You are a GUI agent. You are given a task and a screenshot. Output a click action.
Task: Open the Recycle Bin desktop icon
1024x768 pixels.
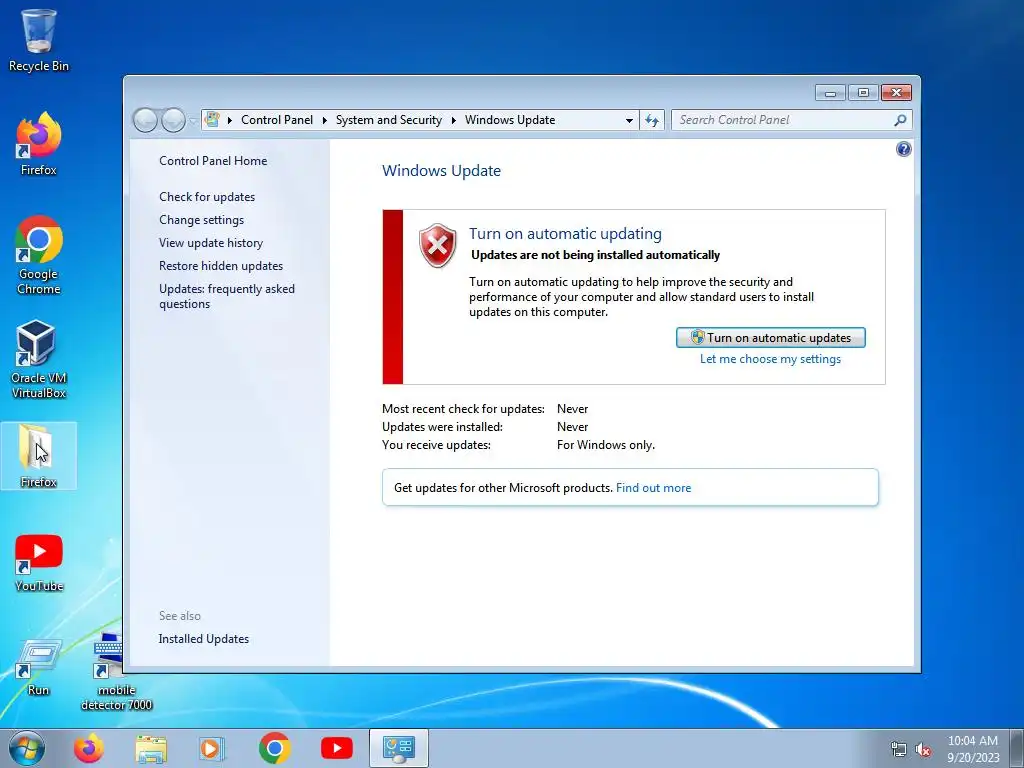(x=38, y=40)
